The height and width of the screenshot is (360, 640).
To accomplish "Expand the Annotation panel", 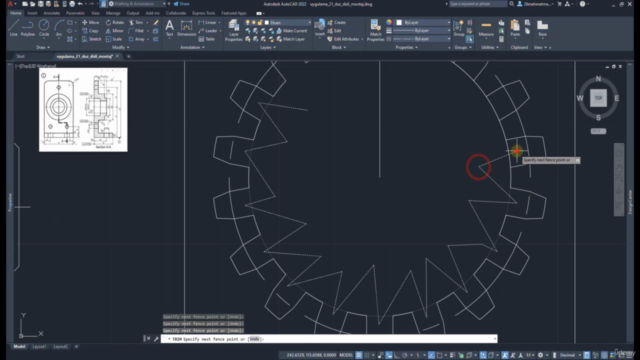I will tap(192, 47).
